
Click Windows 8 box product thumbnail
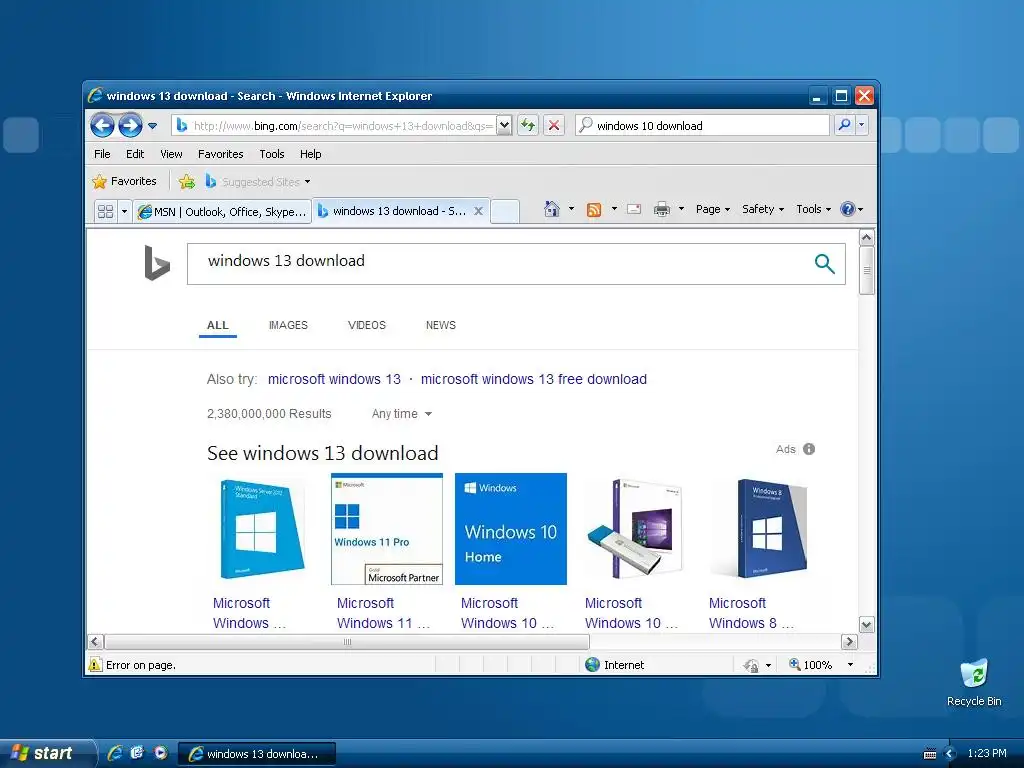tap(759, 529)
